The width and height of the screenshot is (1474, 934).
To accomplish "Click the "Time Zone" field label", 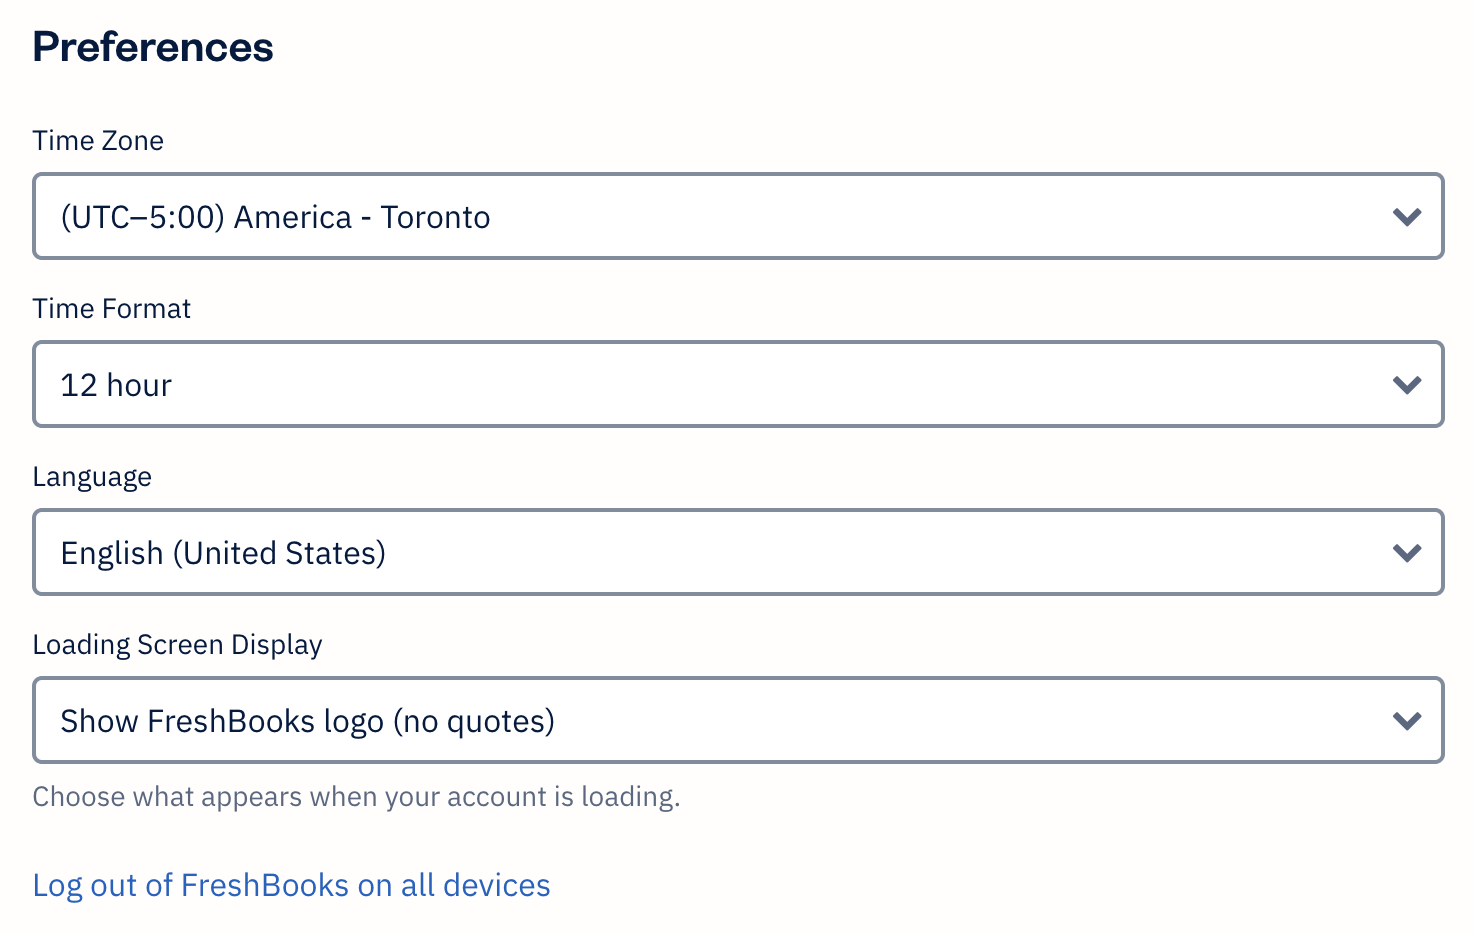I will tap(98, 141).
